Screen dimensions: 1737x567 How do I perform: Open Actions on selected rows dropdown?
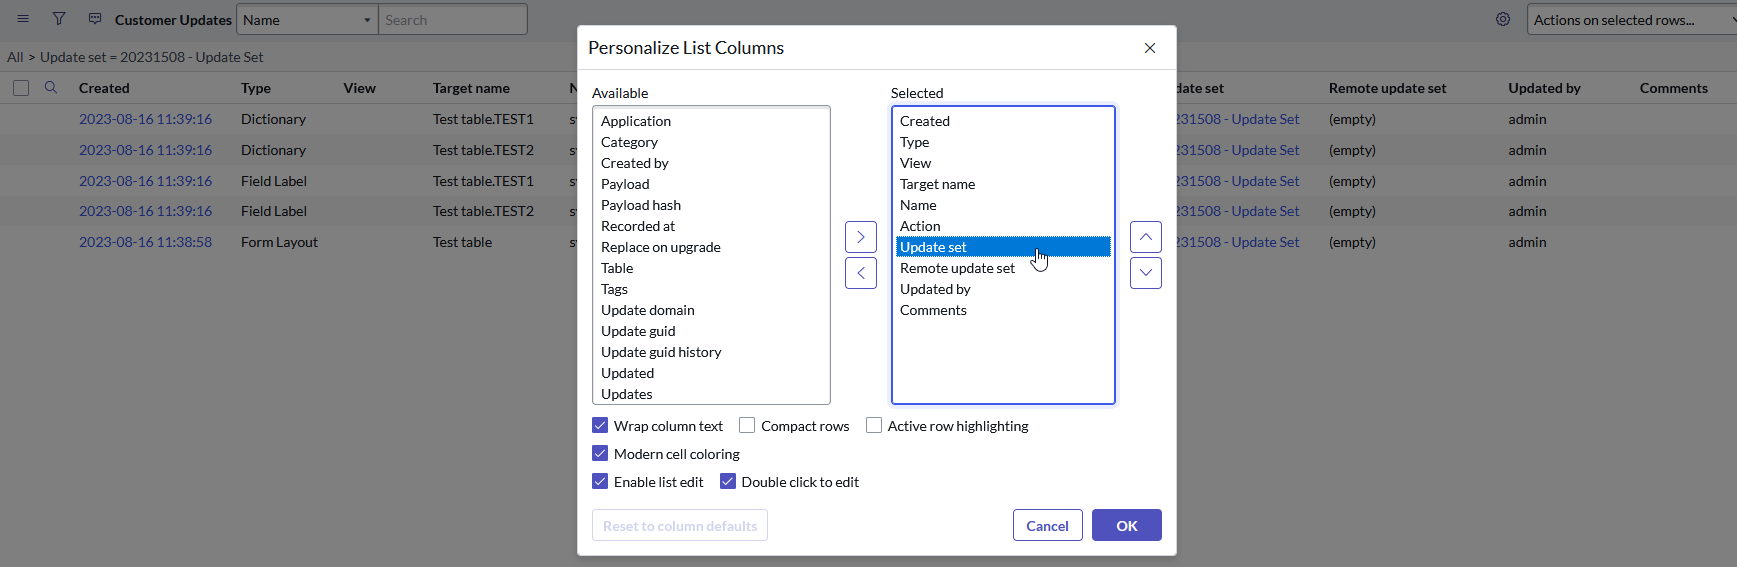click(1632, 20)
